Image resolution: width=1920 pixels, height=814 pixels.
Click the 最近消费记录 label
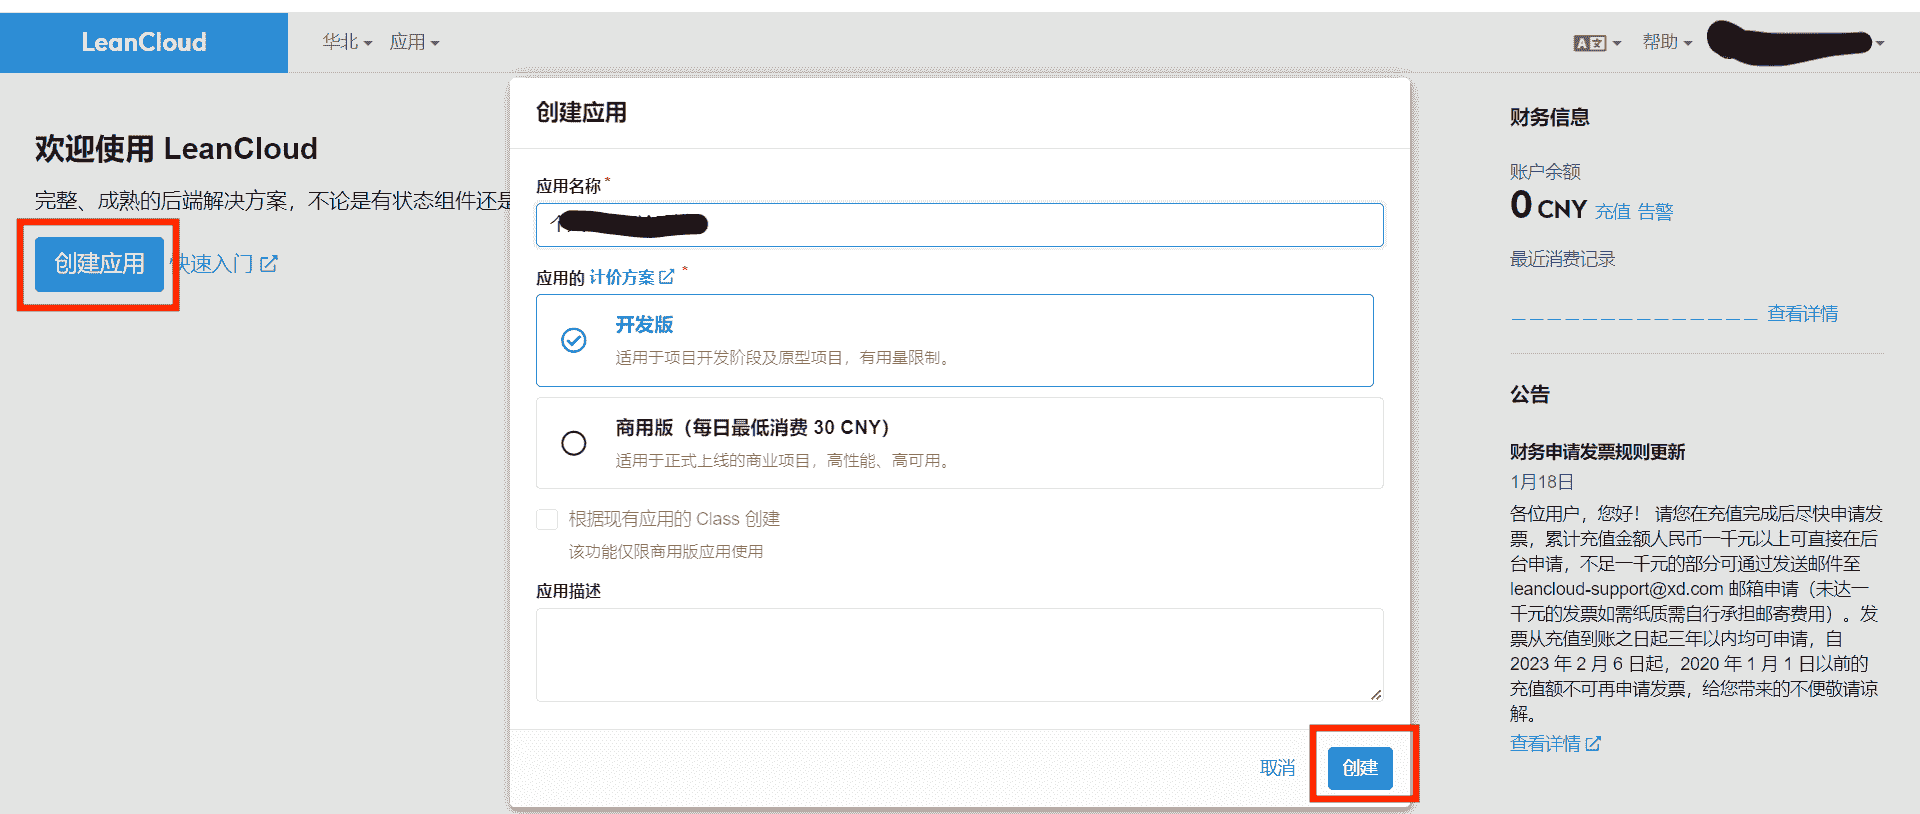tap(1562, 259)
